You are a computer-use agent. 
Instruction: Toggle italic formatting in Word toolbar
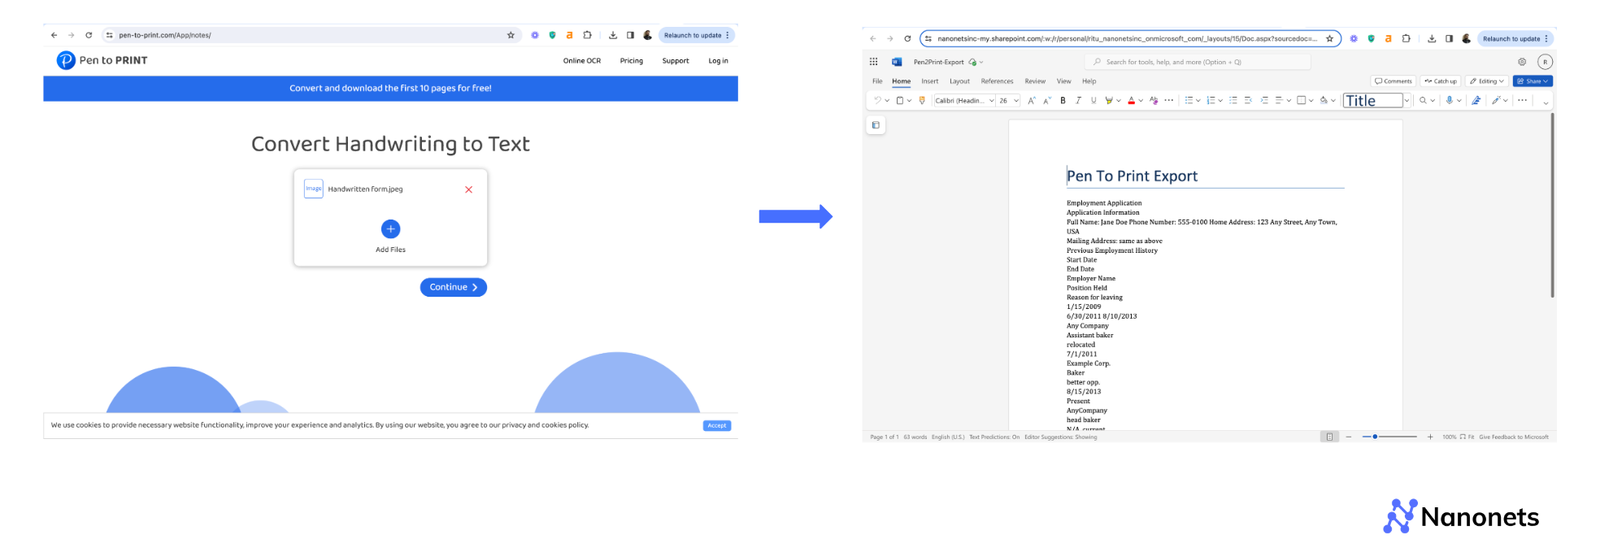(x=1078, y=101)
